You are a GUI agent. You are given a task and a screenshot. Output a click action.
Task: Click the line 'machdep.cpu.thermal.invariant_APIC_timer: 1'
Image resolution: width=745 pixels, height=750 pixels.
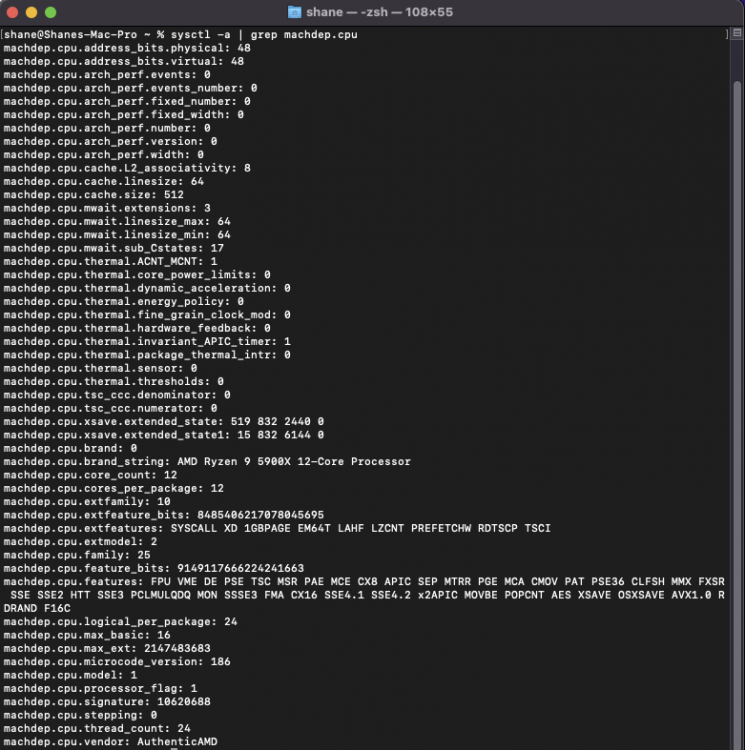coord(147,342)
